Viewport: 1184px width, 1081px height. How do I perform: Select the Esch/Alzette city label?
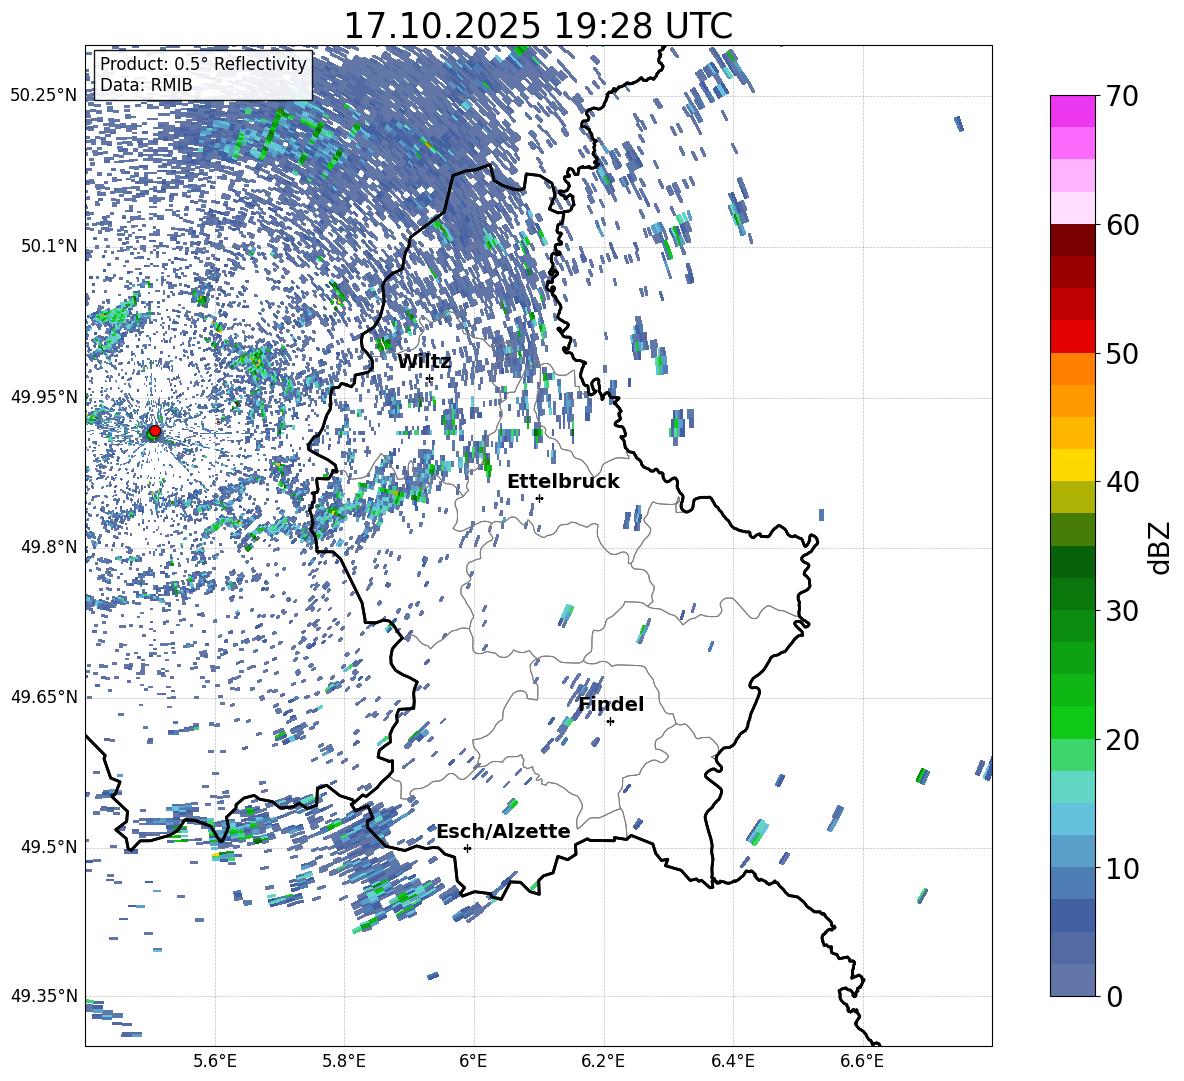[x=503, y=832]
